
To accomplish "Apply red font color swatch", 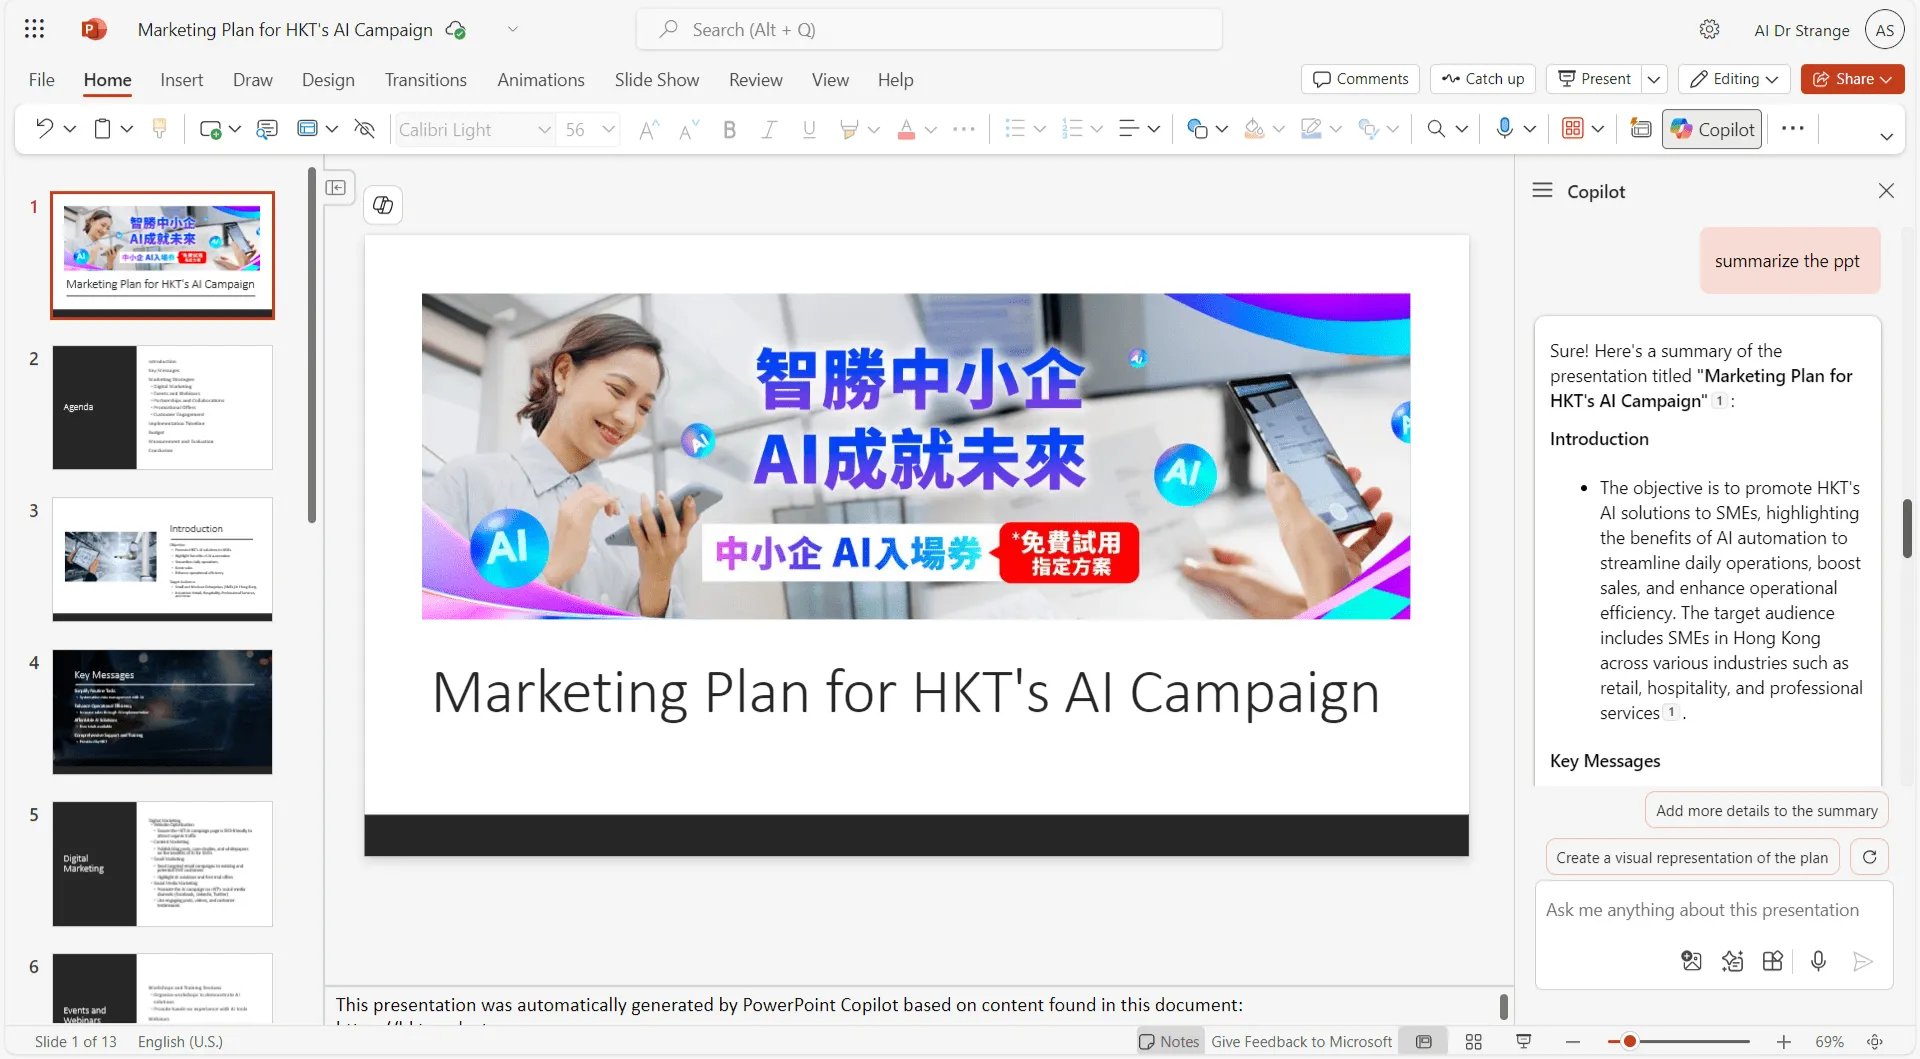I will coord(906,129).
